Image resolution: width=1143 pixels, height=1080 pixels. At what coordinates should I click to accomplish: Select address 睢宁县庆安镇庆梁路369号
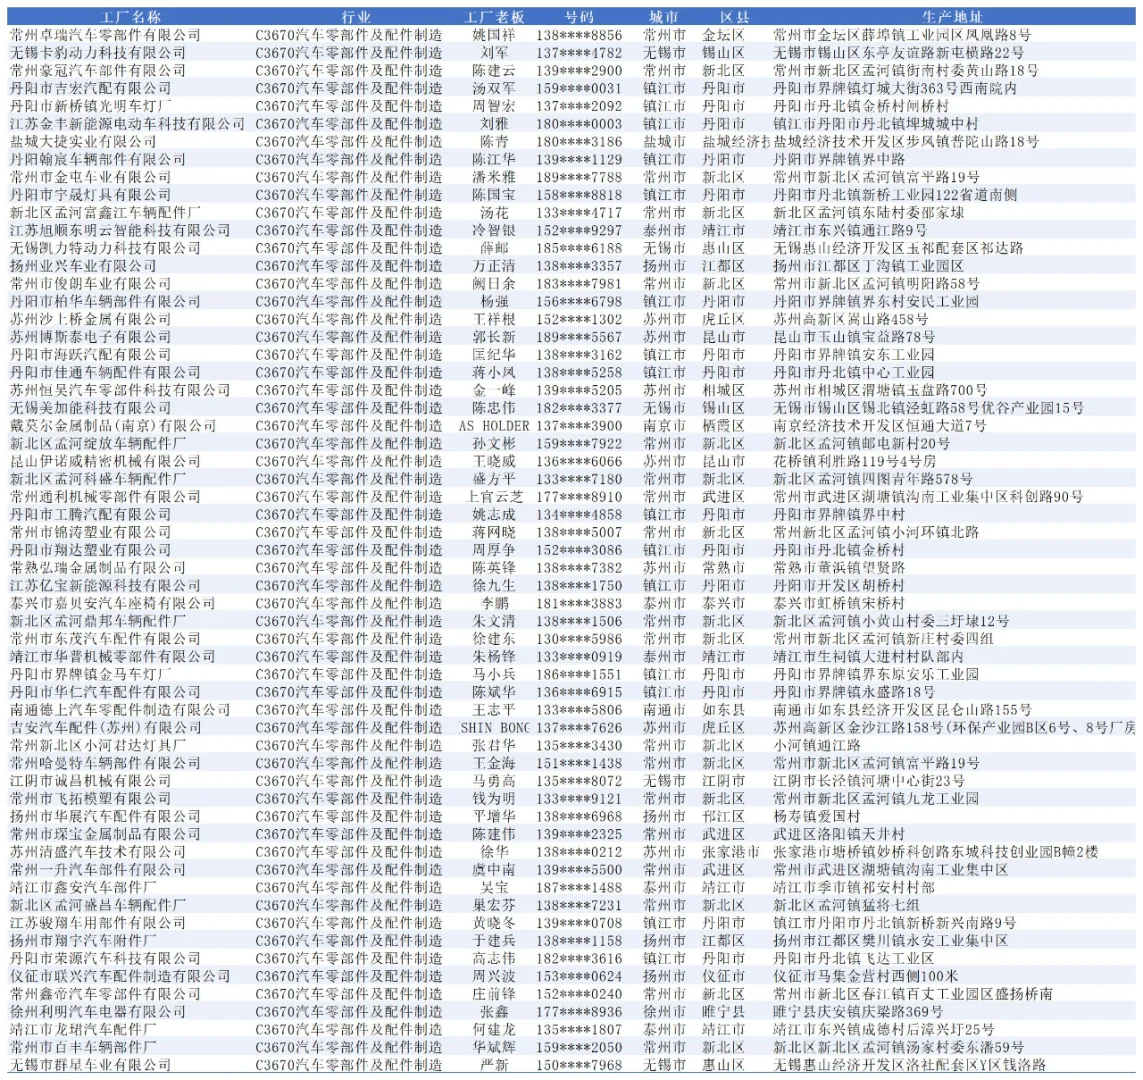(x=858, y=1011)
